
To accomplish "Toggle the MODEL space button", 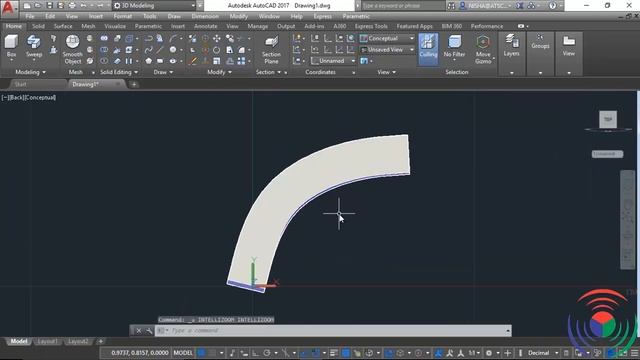I will (x=183, y=353).
